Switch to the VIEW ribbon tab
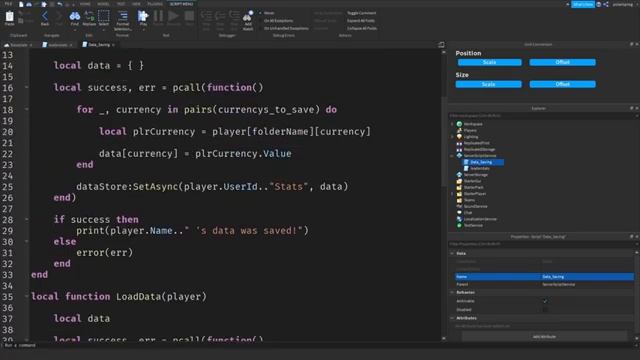 pyautogui.click(x=136, y=4)
